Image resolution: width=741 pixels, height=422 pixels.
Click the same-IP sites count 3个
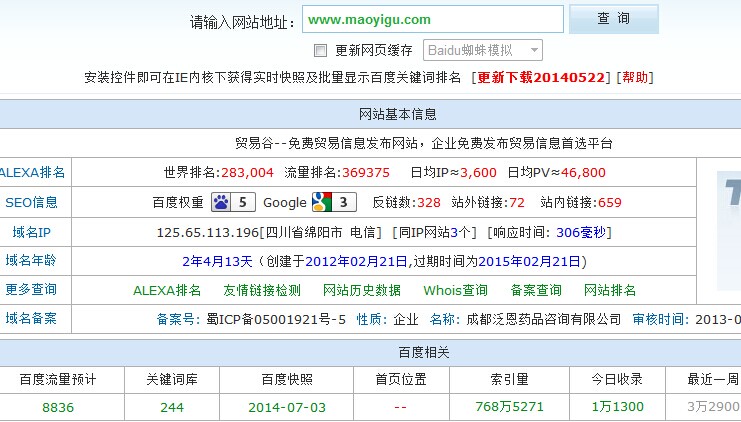pos(460,233)
